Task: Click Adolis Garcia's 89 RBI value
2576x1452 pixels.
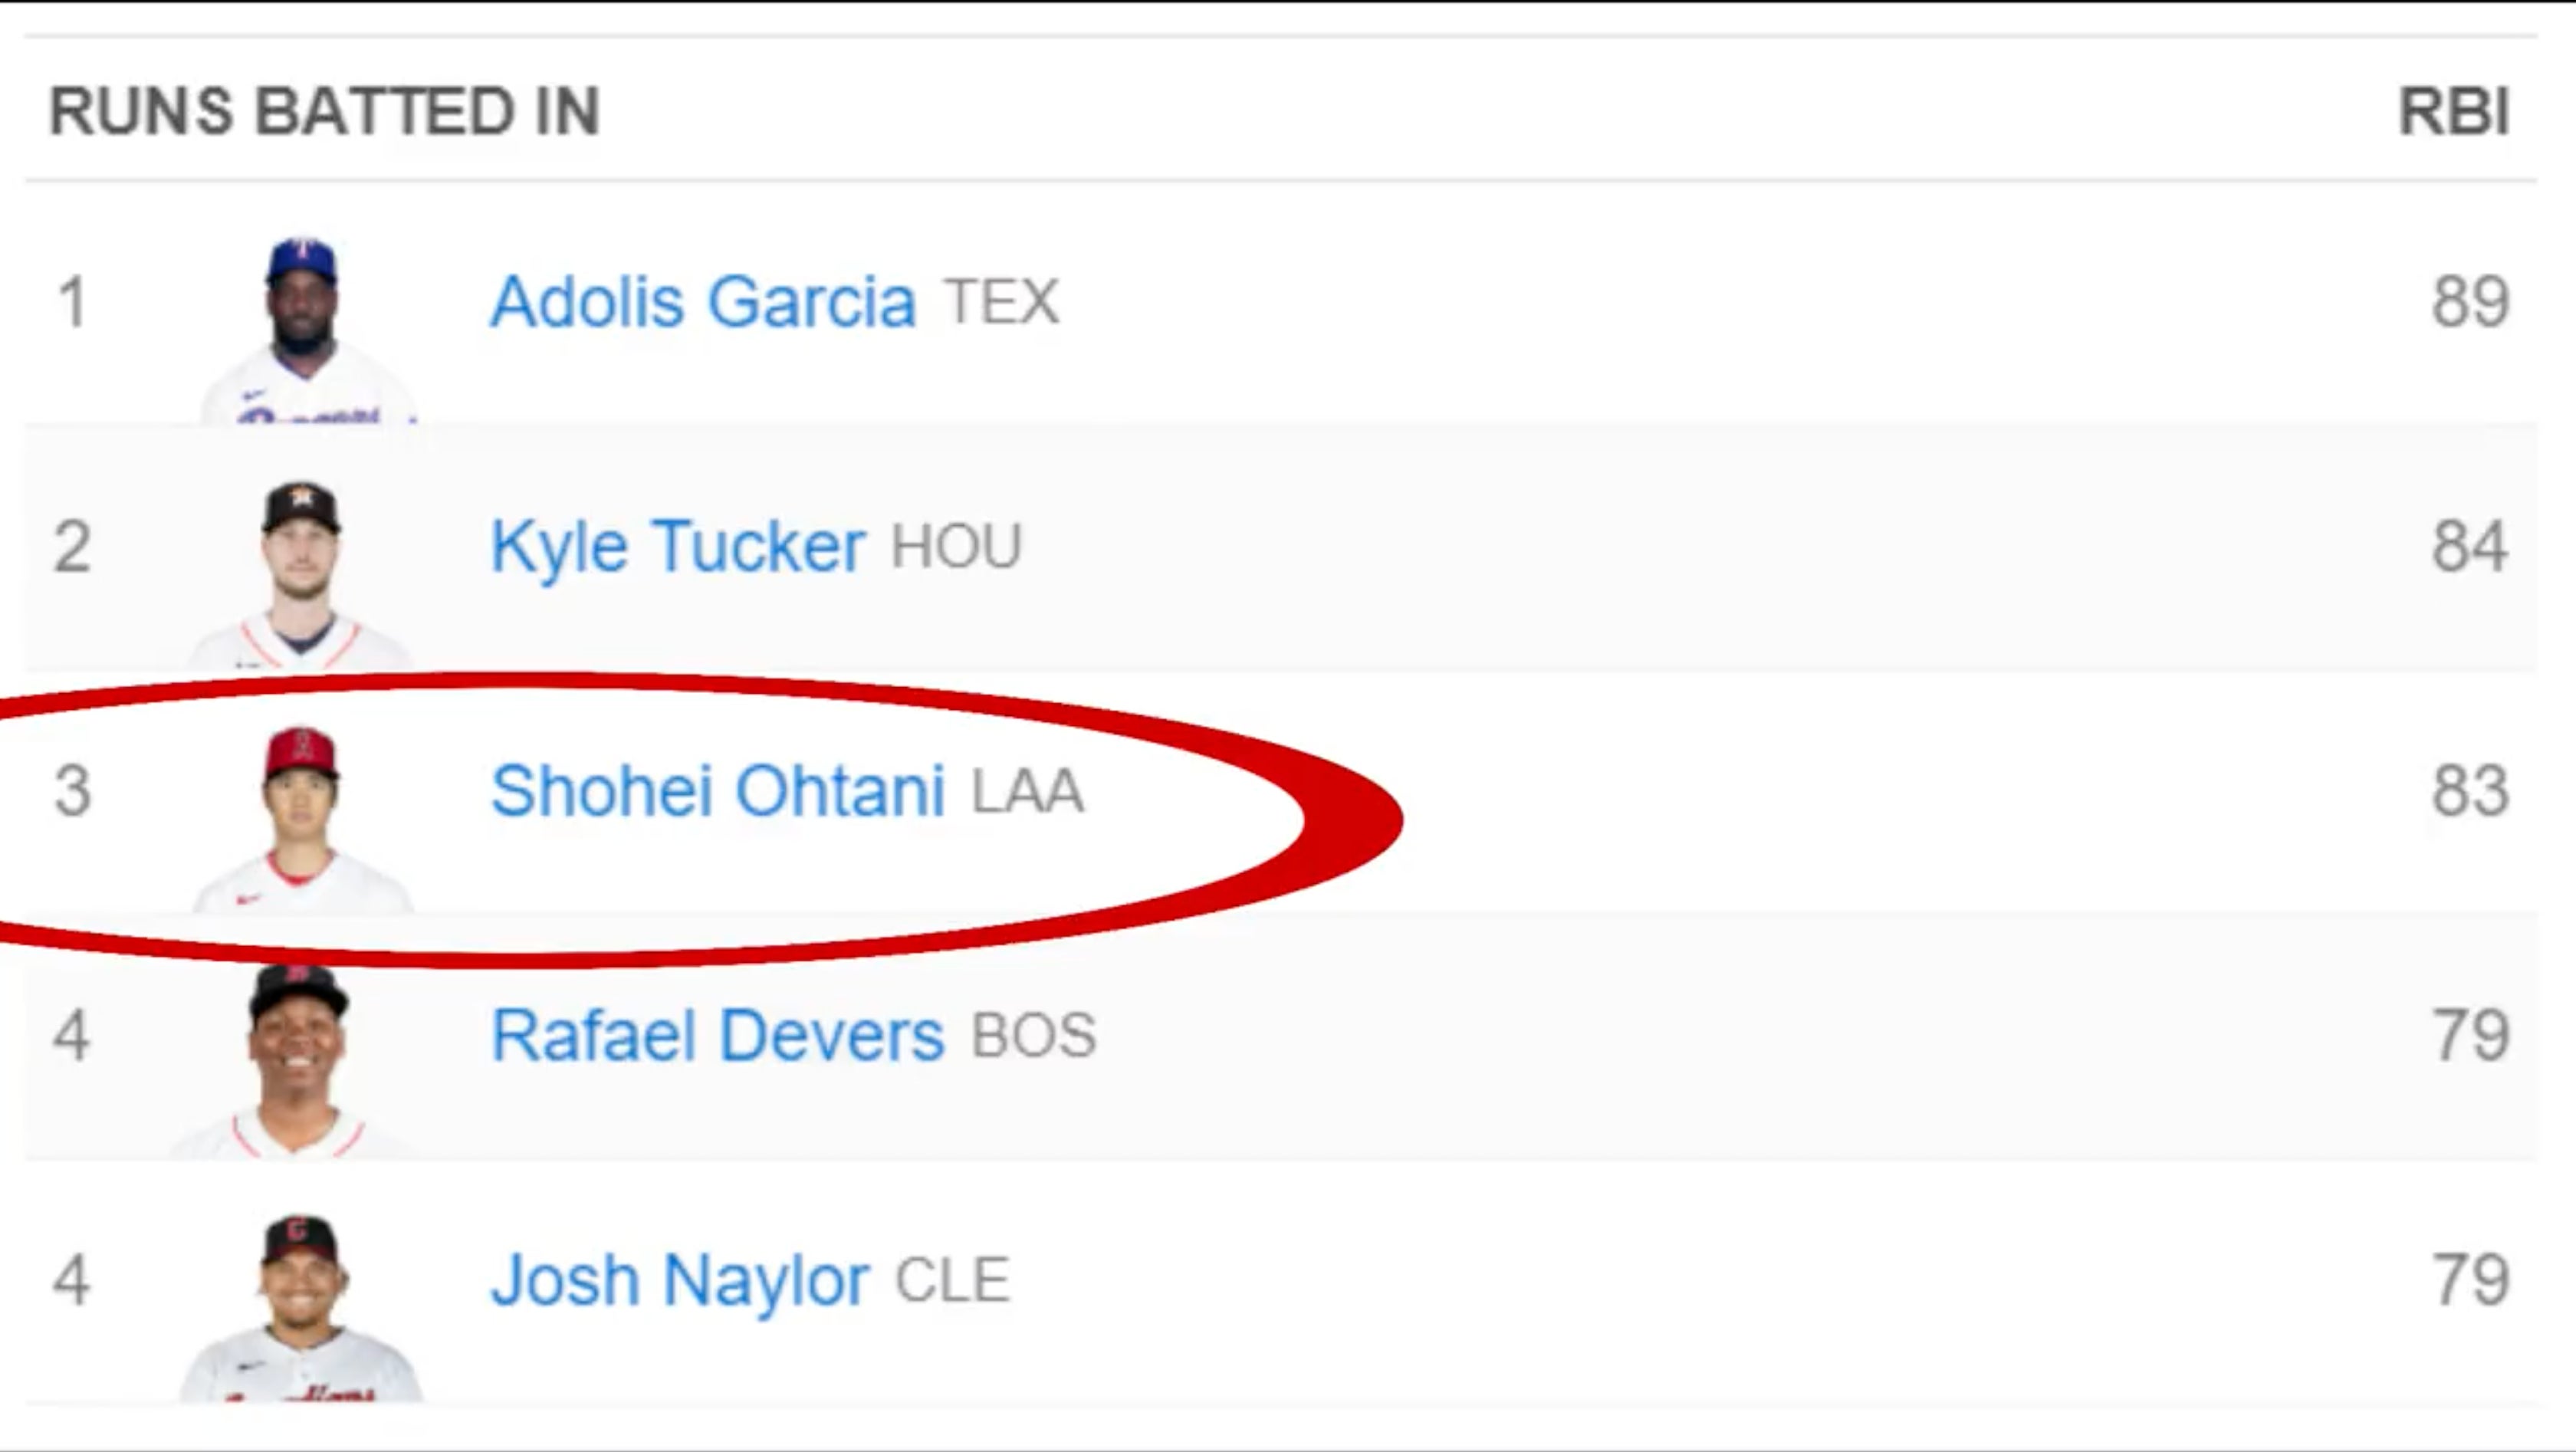Action: click(x=2470, y=301)
